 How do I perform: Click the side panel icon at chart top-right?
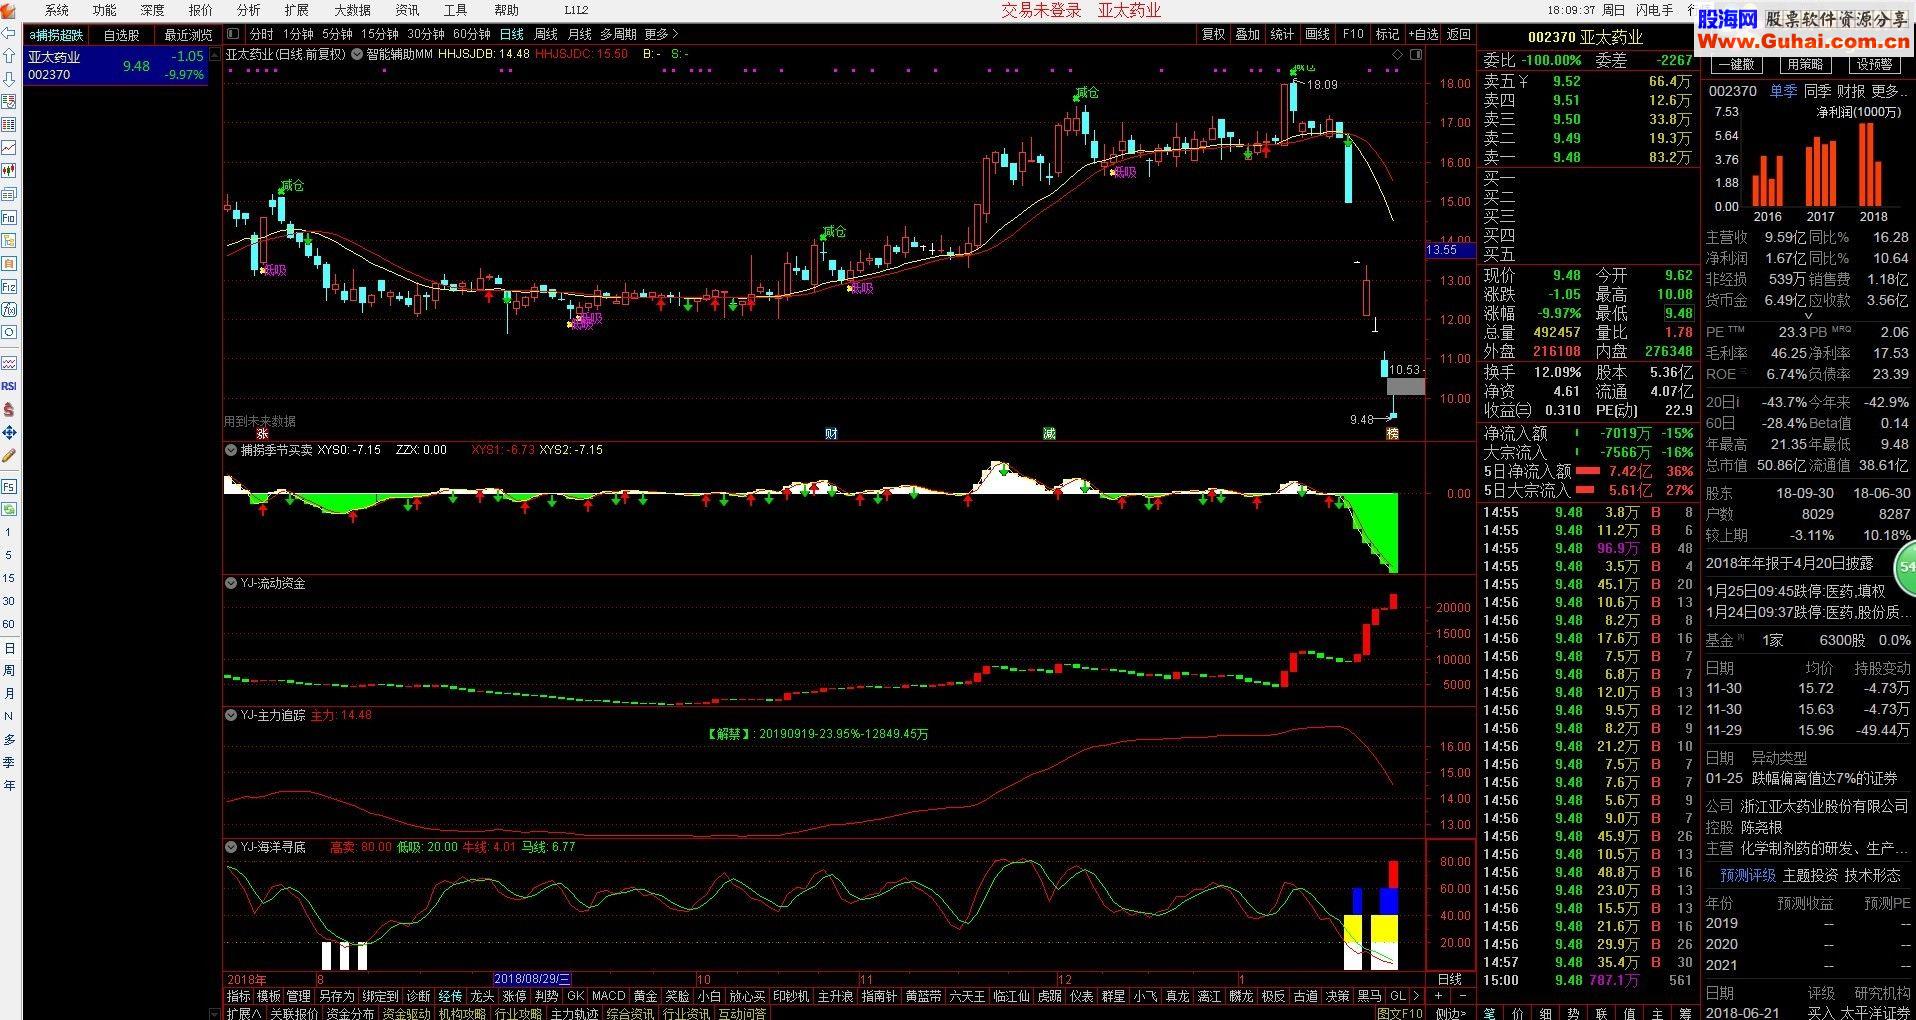point(1415,54)
